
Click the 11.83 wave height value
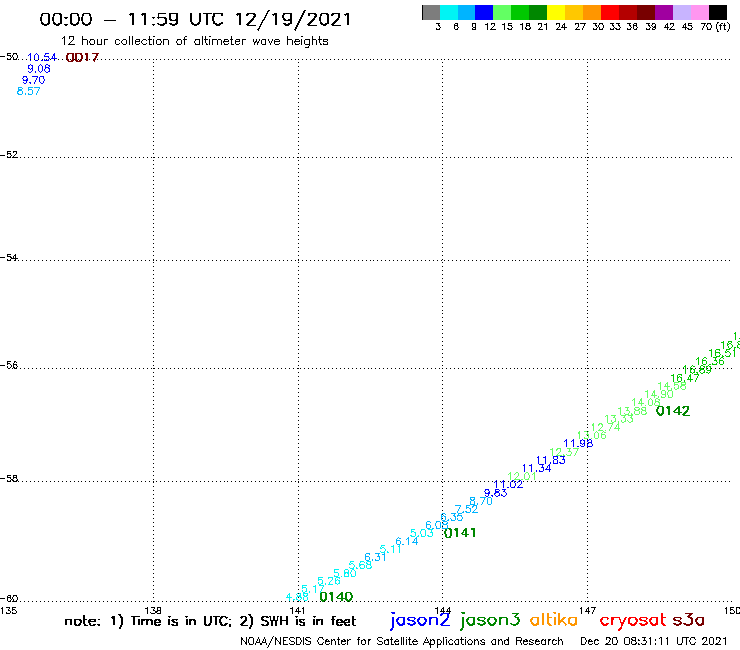pos(551,460)
